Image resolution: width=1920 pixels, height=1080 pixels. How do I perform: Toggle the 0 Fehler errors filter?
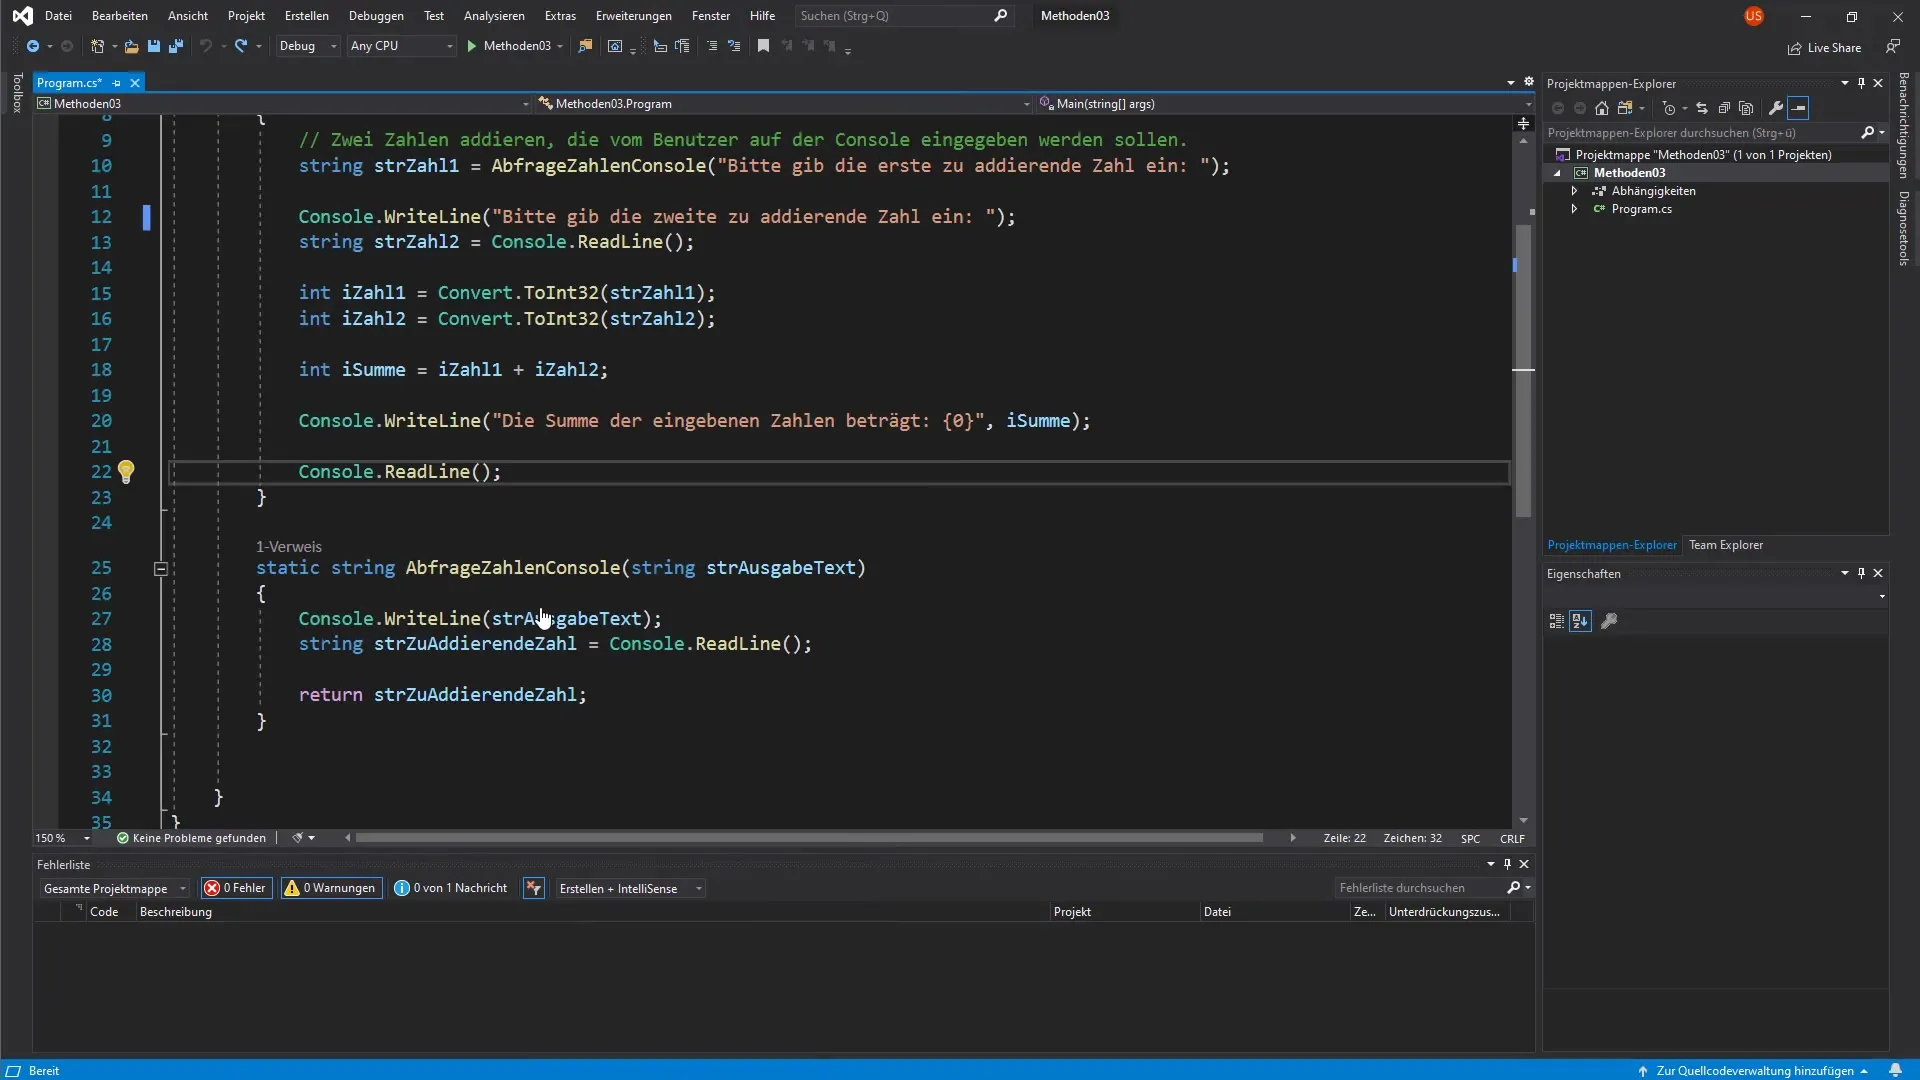pyautogui.click(x=237, y=888)
